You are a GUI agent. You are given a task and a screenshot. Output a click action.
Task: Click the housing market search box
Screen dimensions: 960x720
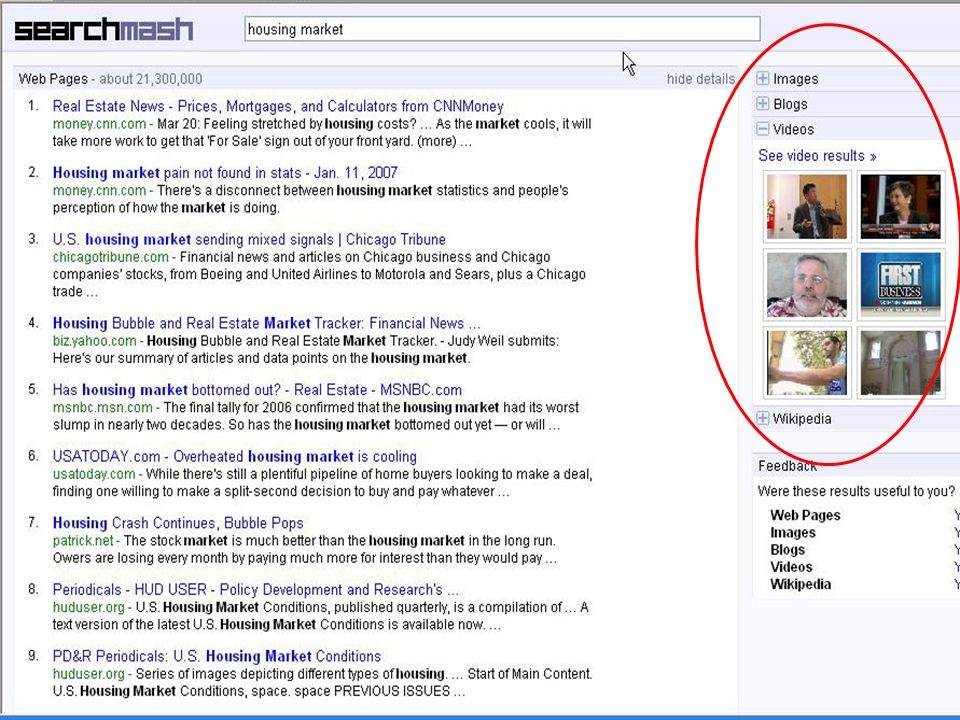(502, 29)
